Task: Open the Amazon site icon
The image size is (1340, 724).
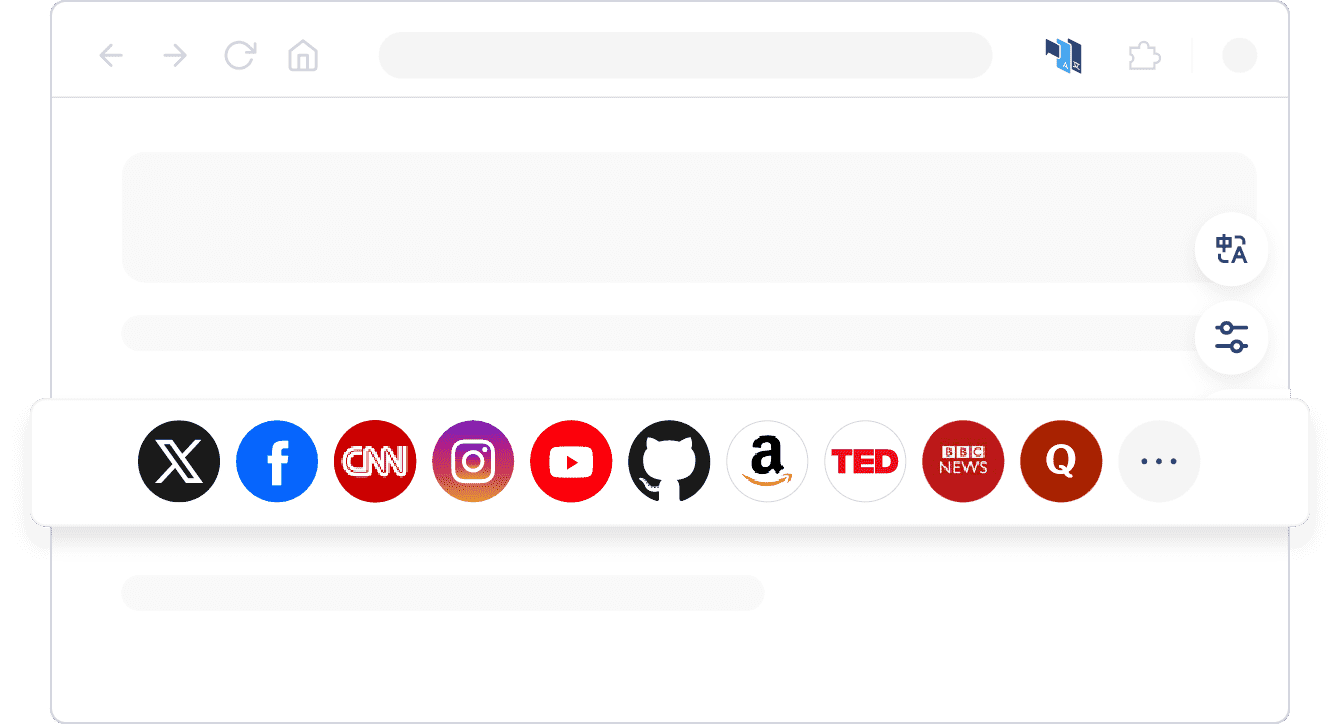Action: pyautogui.click(x=767, y=461)
